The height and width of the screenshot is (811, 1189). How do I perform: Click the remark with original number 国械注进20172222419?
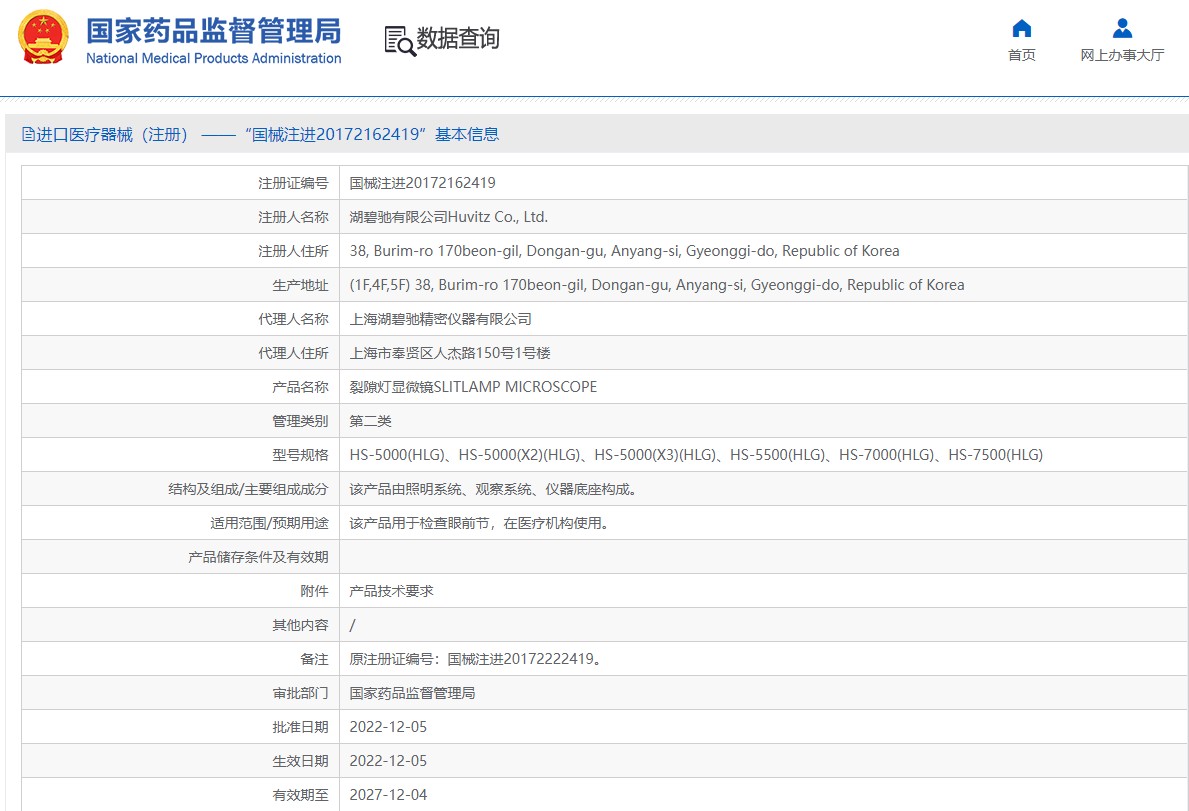(475, 659)
